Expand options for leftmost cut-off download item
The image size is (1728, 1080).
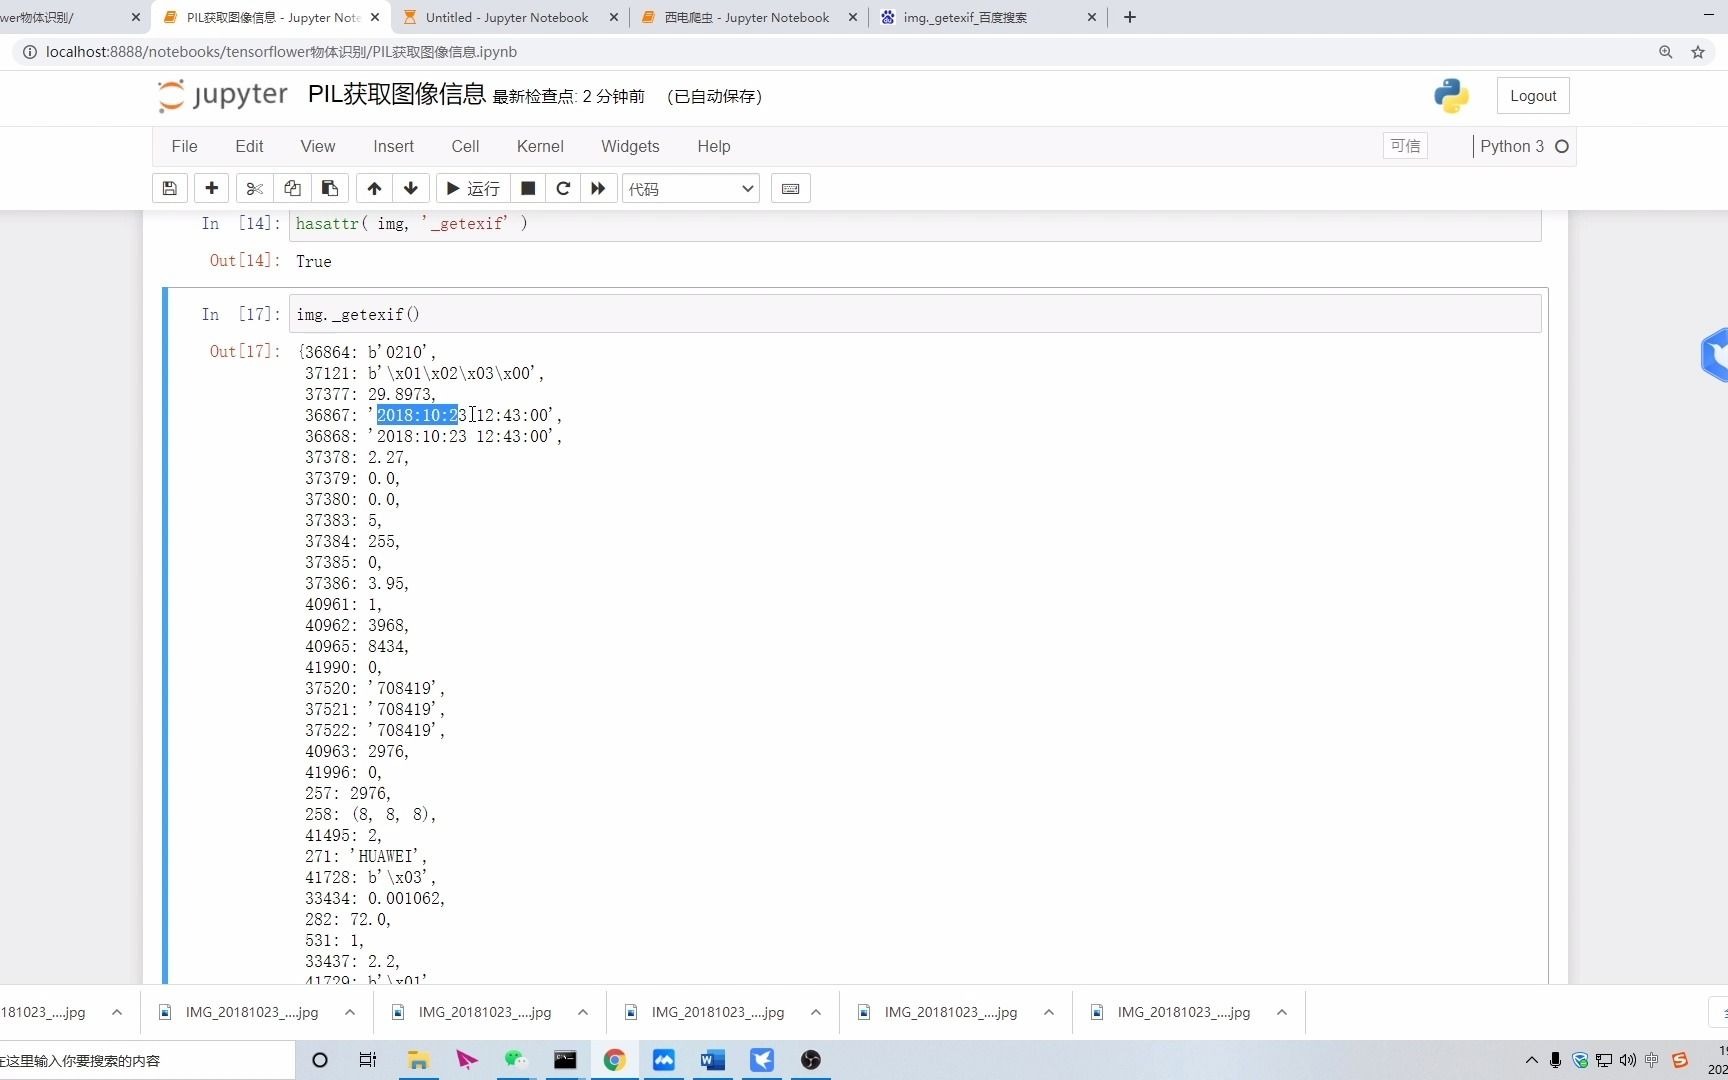tap(117, 1012)
